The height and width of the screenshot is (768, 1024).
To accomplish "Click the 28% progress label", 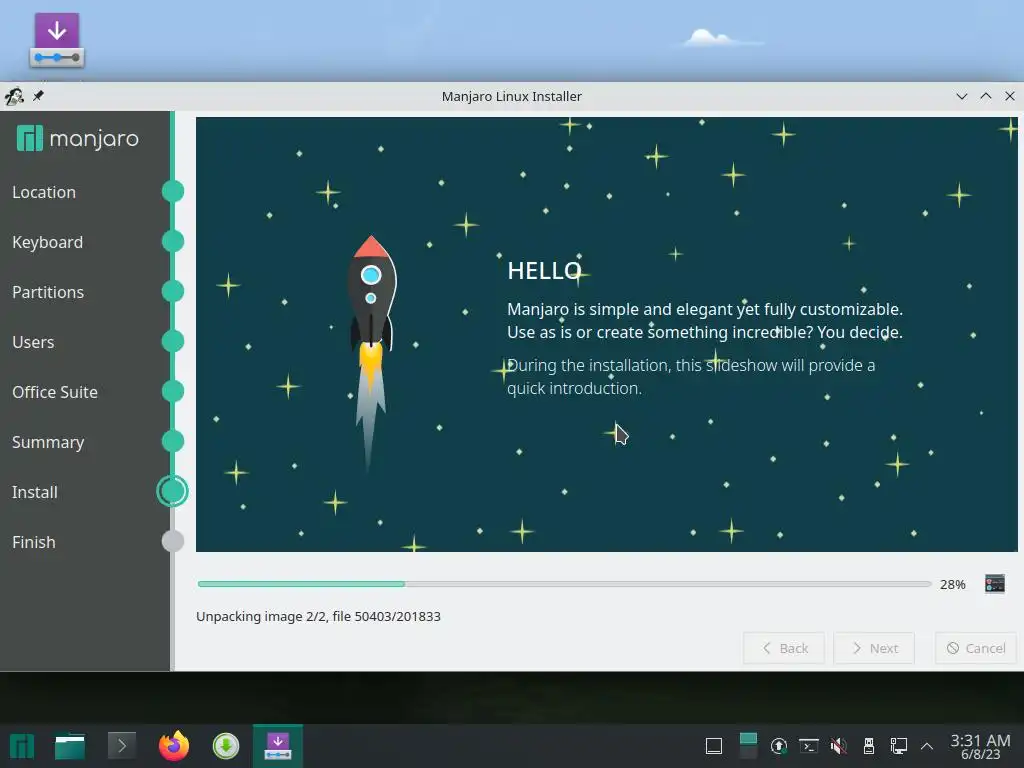I will pos(952,584).
